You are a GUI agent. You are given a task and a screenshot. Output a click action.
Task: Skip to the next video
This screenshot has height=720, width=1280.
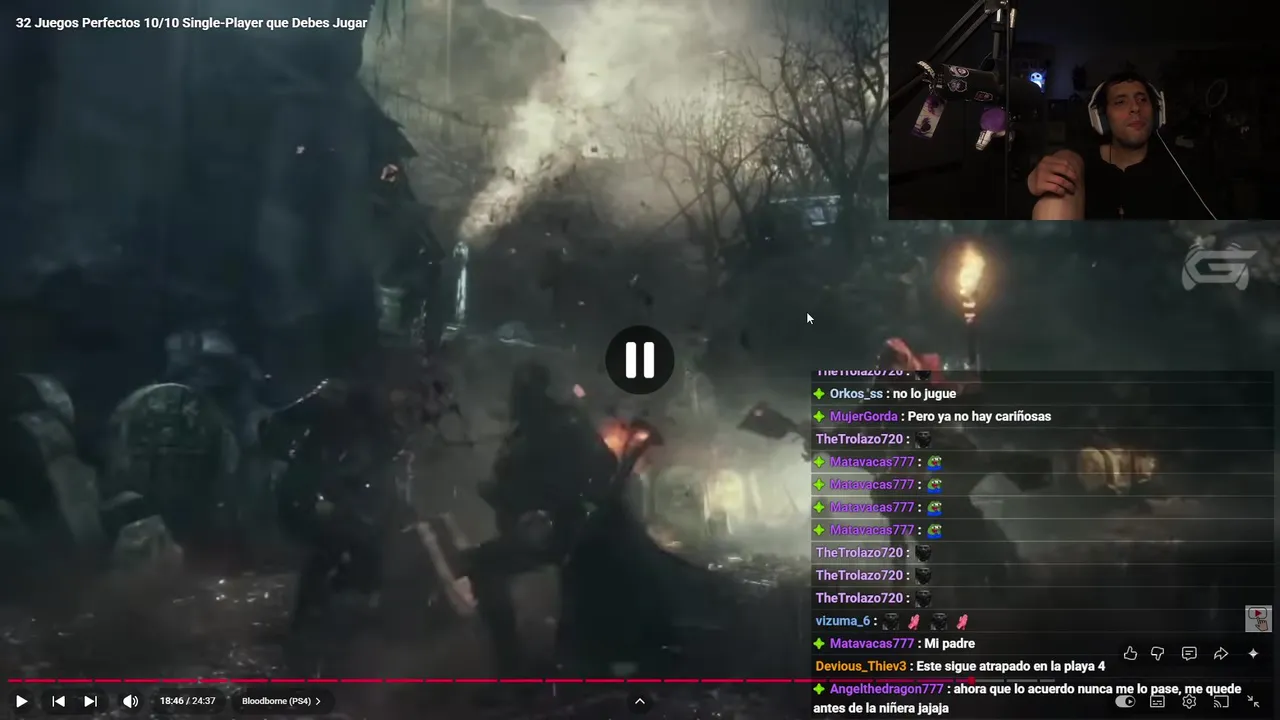click(x=90, y=701)
